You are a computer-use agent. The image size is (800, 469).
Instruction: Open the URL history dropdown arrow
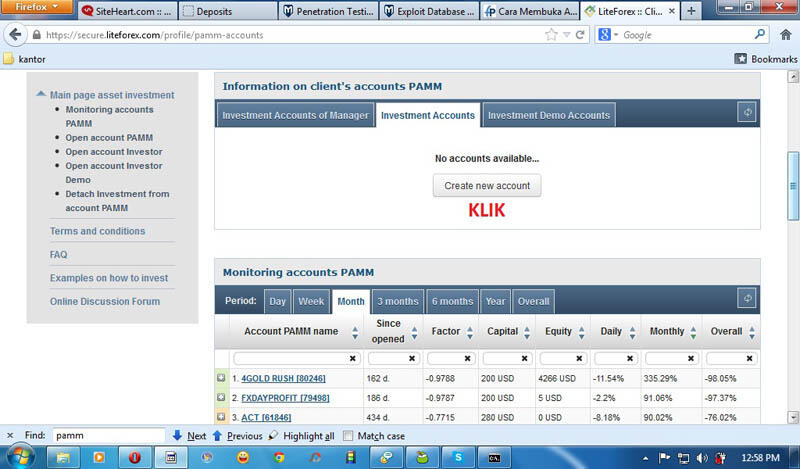tap(566, 35)
